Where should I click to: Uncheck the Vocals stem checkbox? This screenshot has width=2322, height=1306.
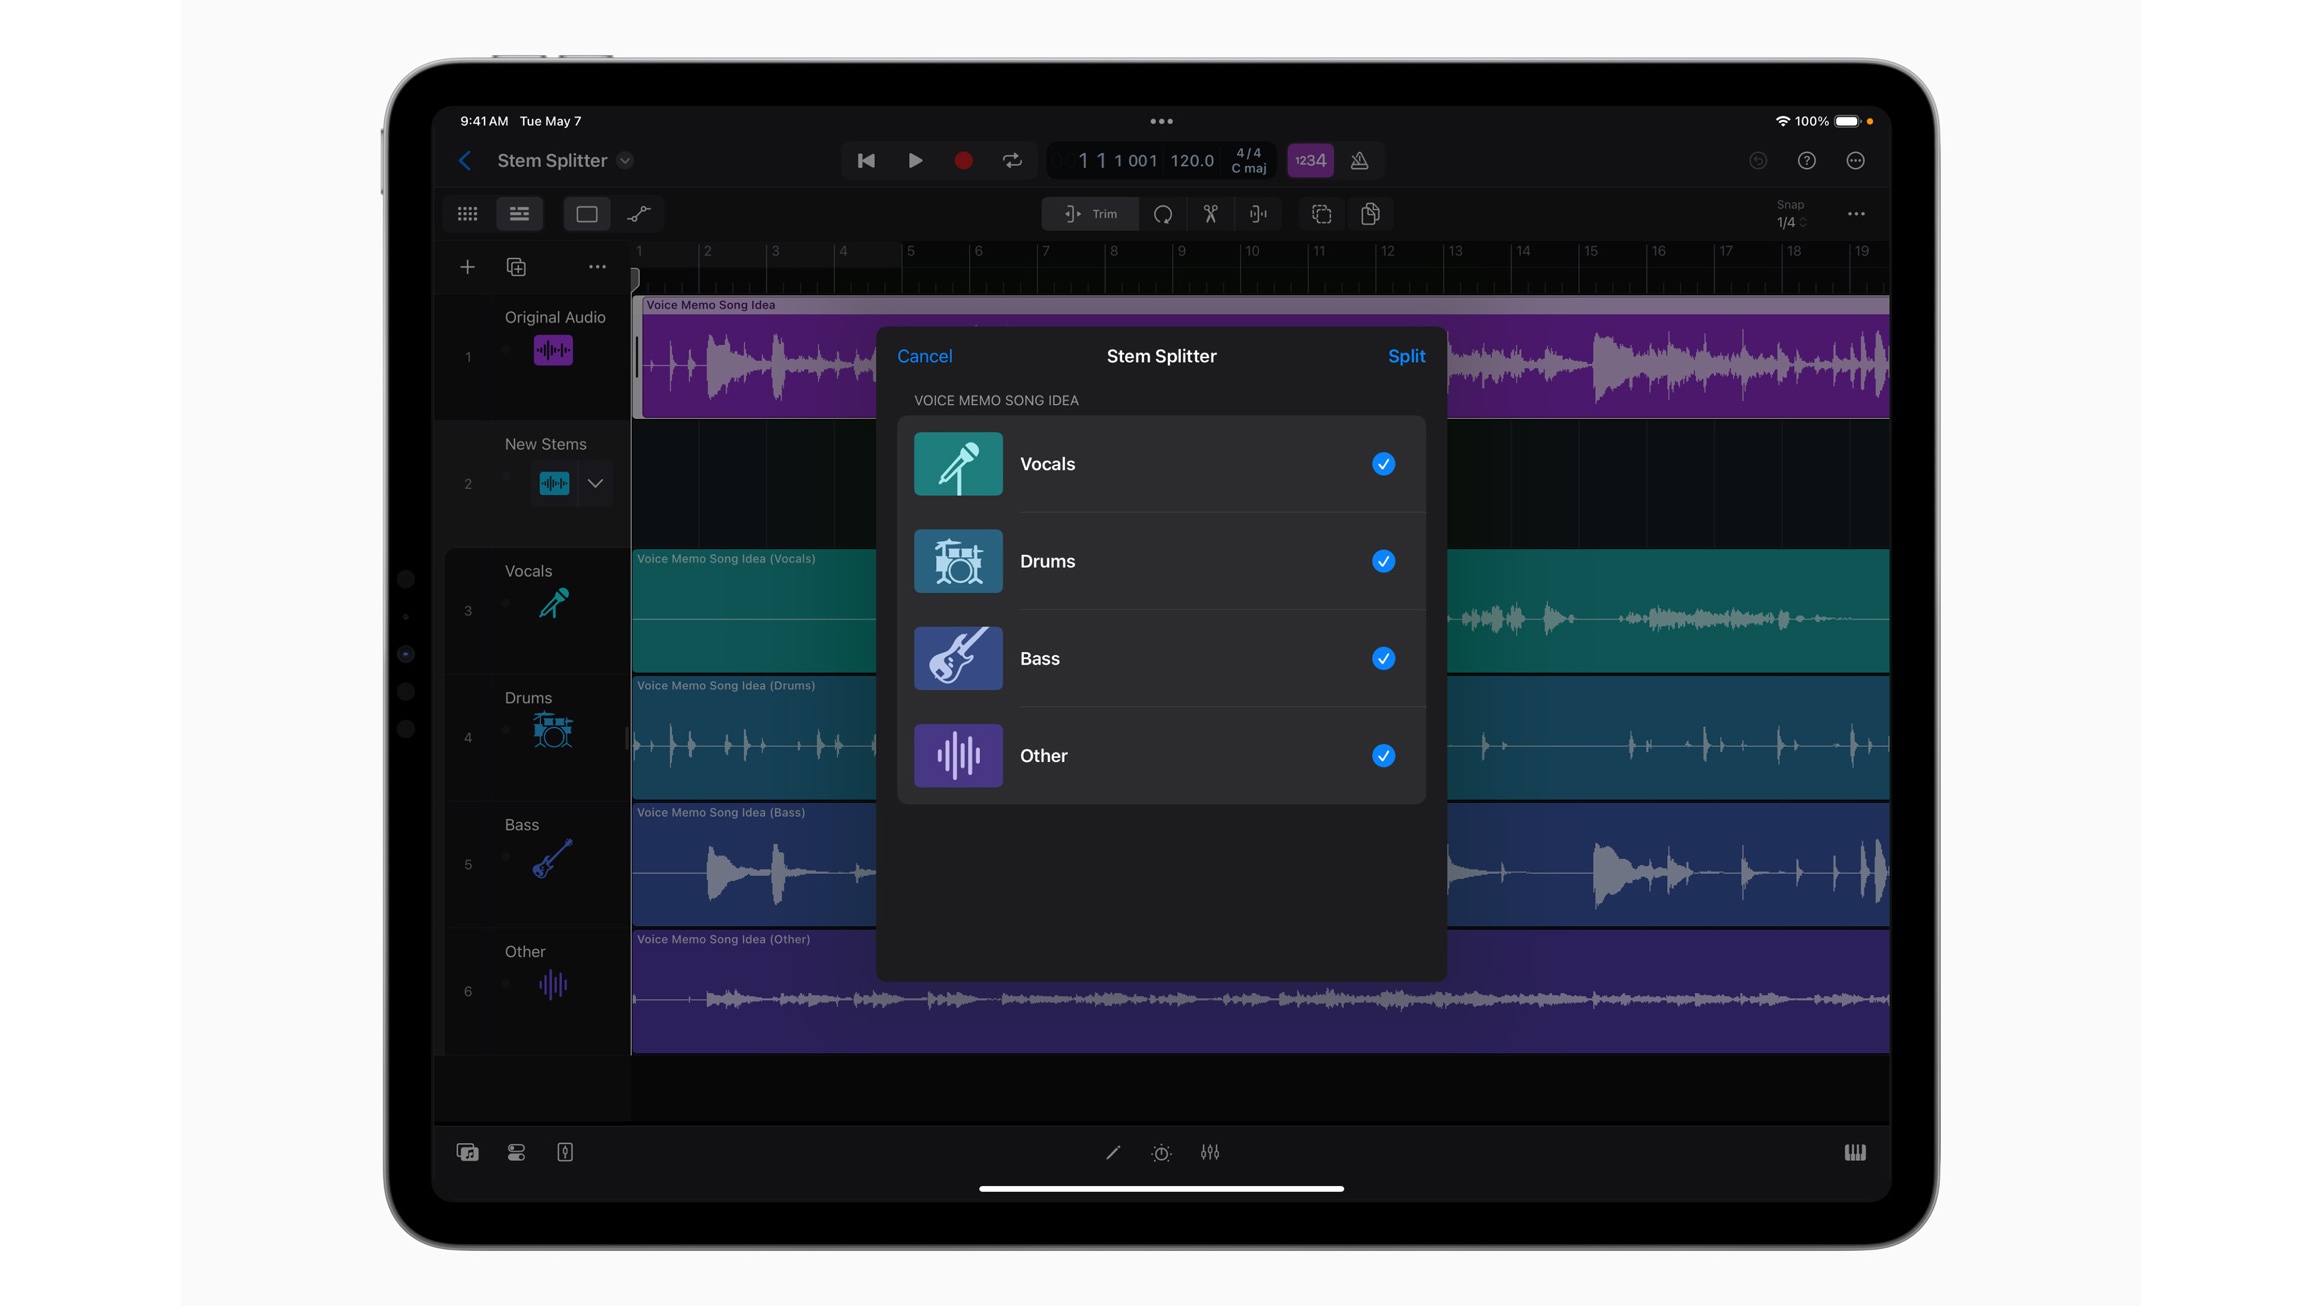[1383, 464]
